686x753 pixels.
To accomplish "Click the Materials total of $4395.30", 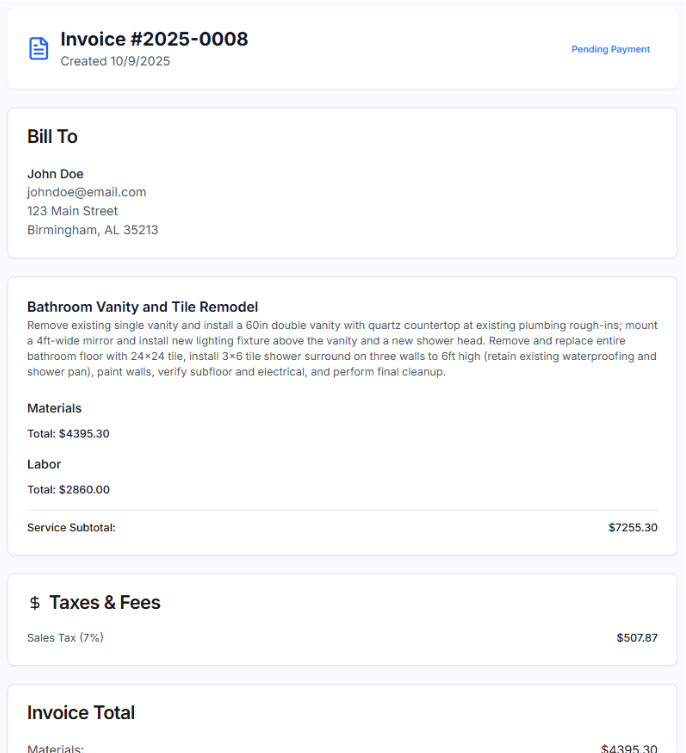I will pyautogui.click(x=68, y=434).
